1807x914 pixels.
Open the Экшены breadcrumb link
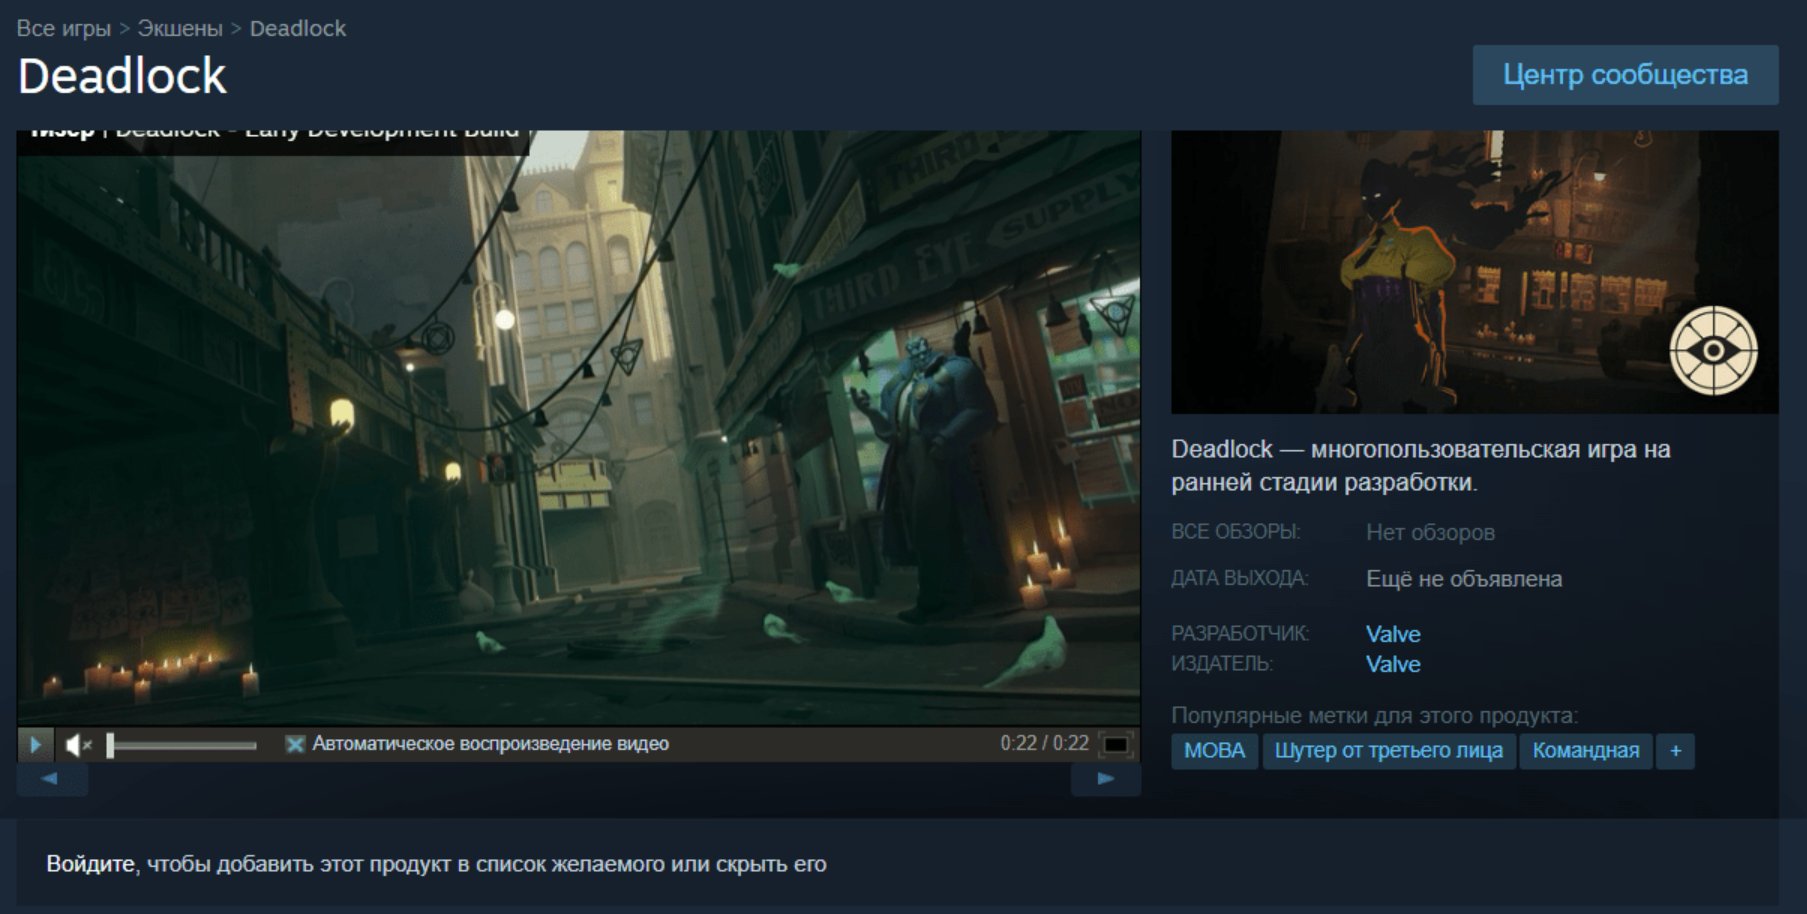click(x=180, y=28)
